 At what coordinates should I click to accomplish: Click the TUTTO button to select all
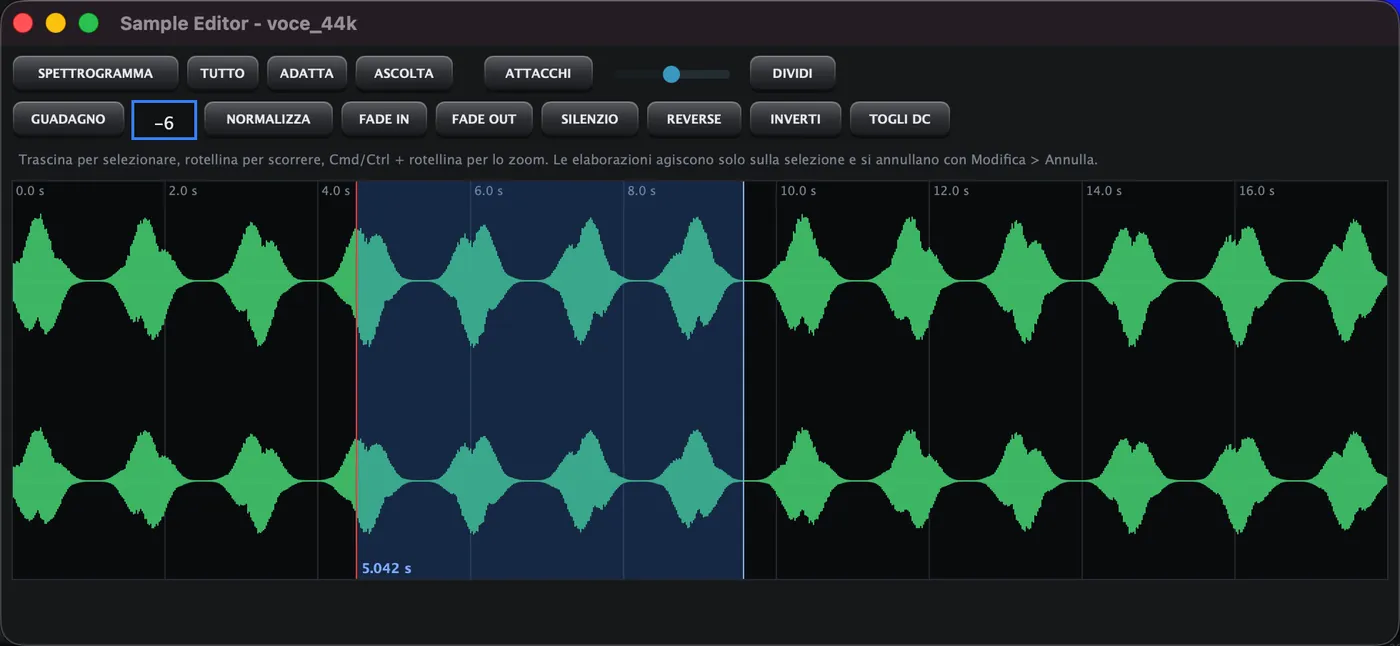coord(222,73)
